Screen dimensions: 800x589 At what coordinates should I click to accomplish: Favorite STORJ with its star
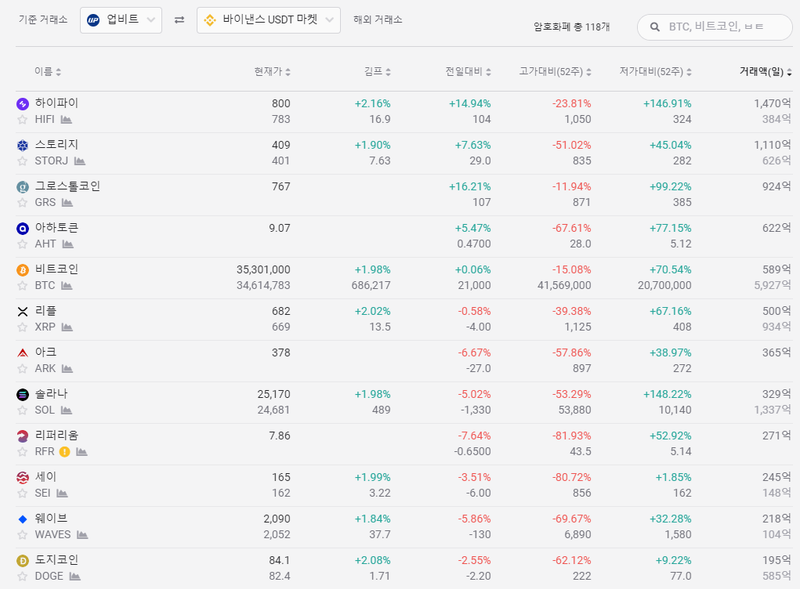[22, 161]
